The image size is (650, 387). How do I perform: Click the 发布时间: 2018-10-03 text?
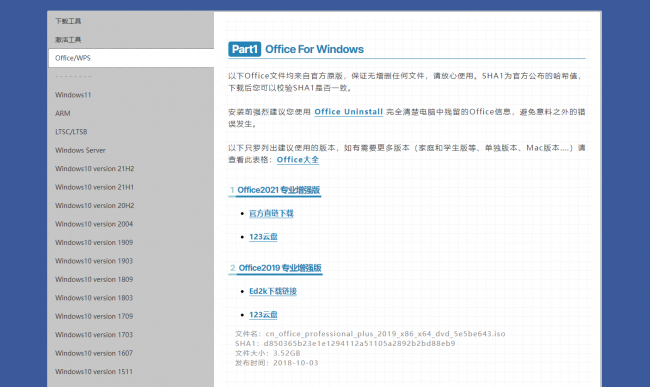276,363
